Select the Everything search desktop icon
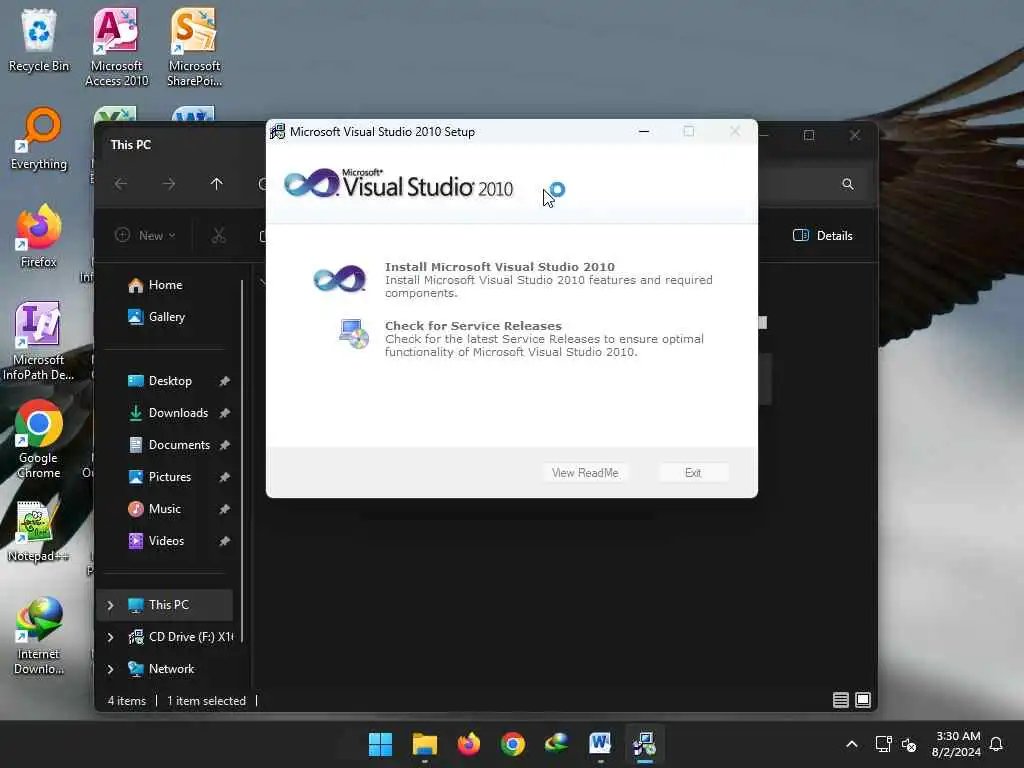 (39, 138)
